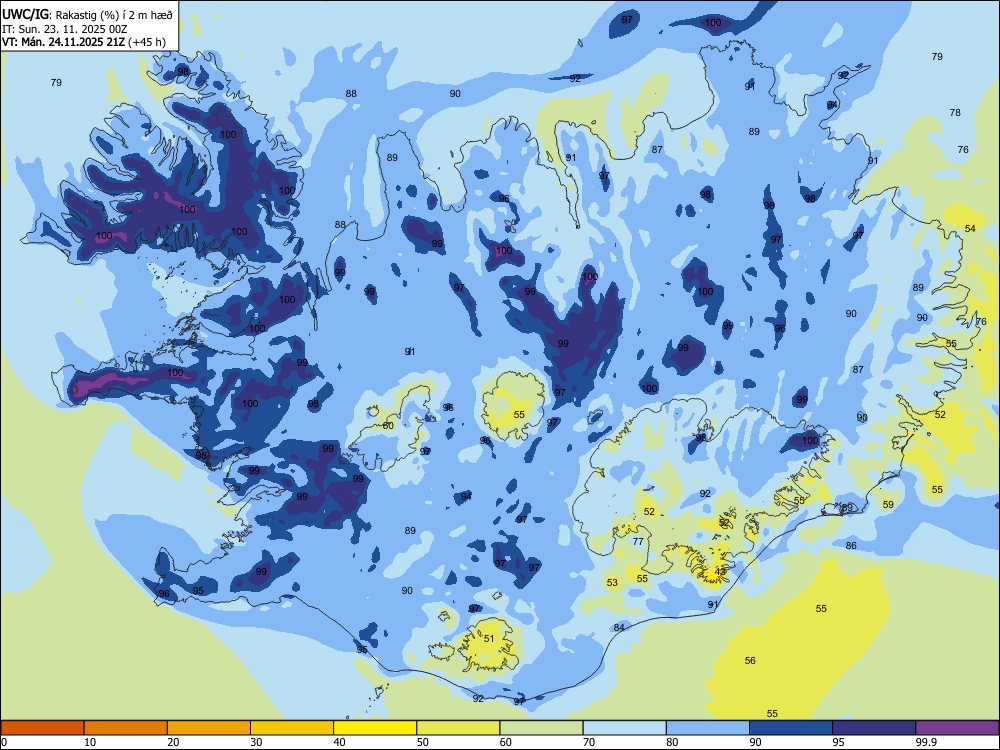Image resolution: width=1000 pixels, height=750 pixels.
Task: Click the map humidity value '86'
Action: pos(851,545)
